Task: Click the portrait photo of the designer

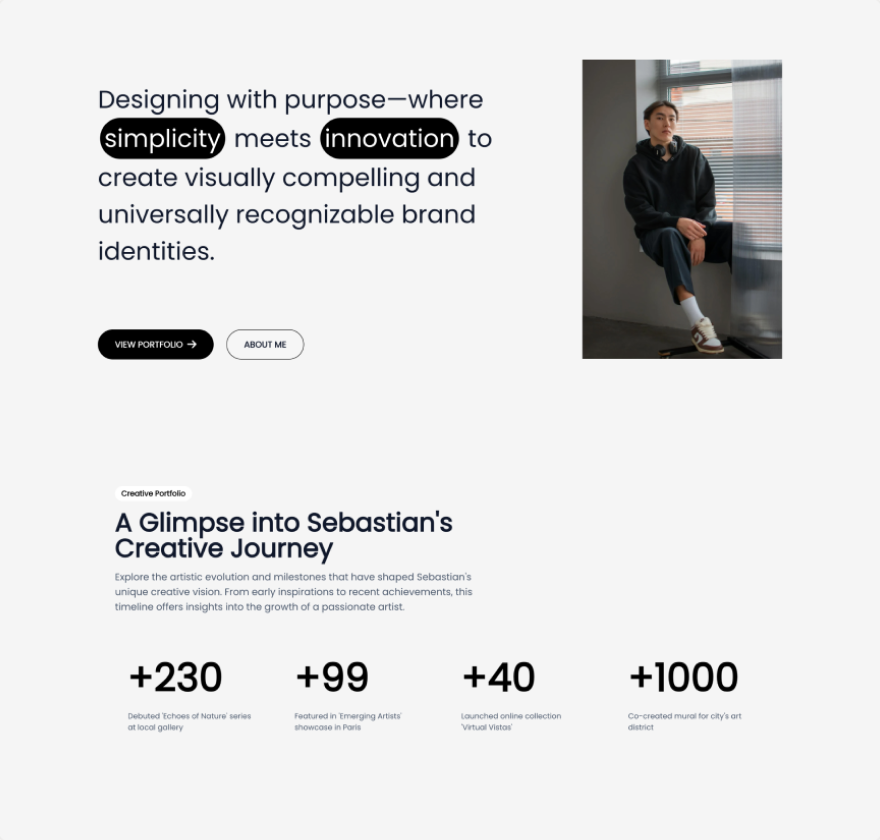Action: pos(682,209)
